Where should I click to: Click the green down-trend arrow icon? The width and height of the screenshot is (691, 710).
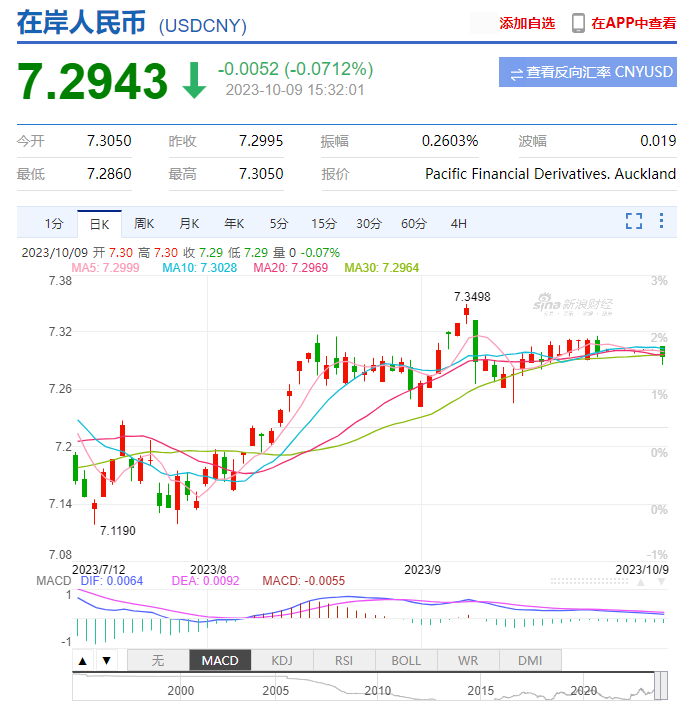(194, 81)
